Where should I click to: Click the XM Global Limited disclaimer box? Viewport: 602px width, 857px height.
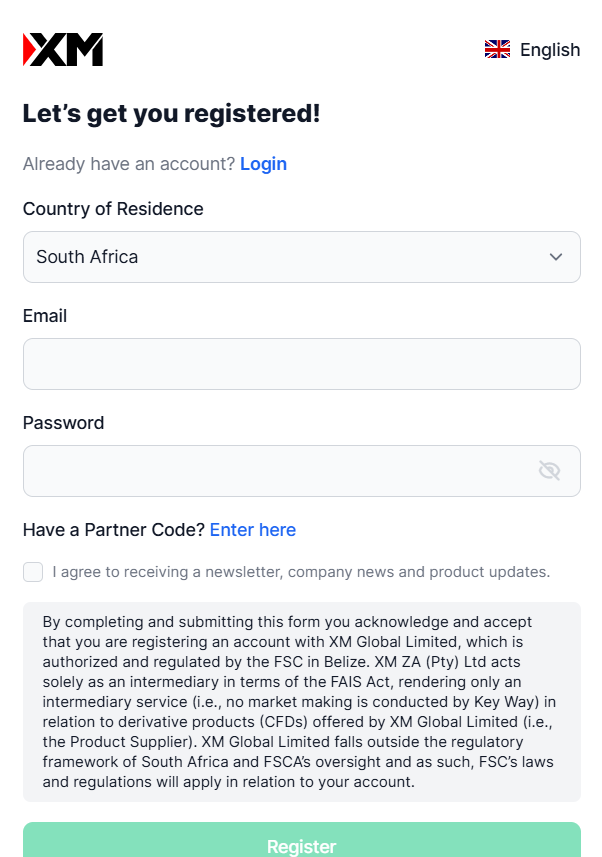click(301, 702)
